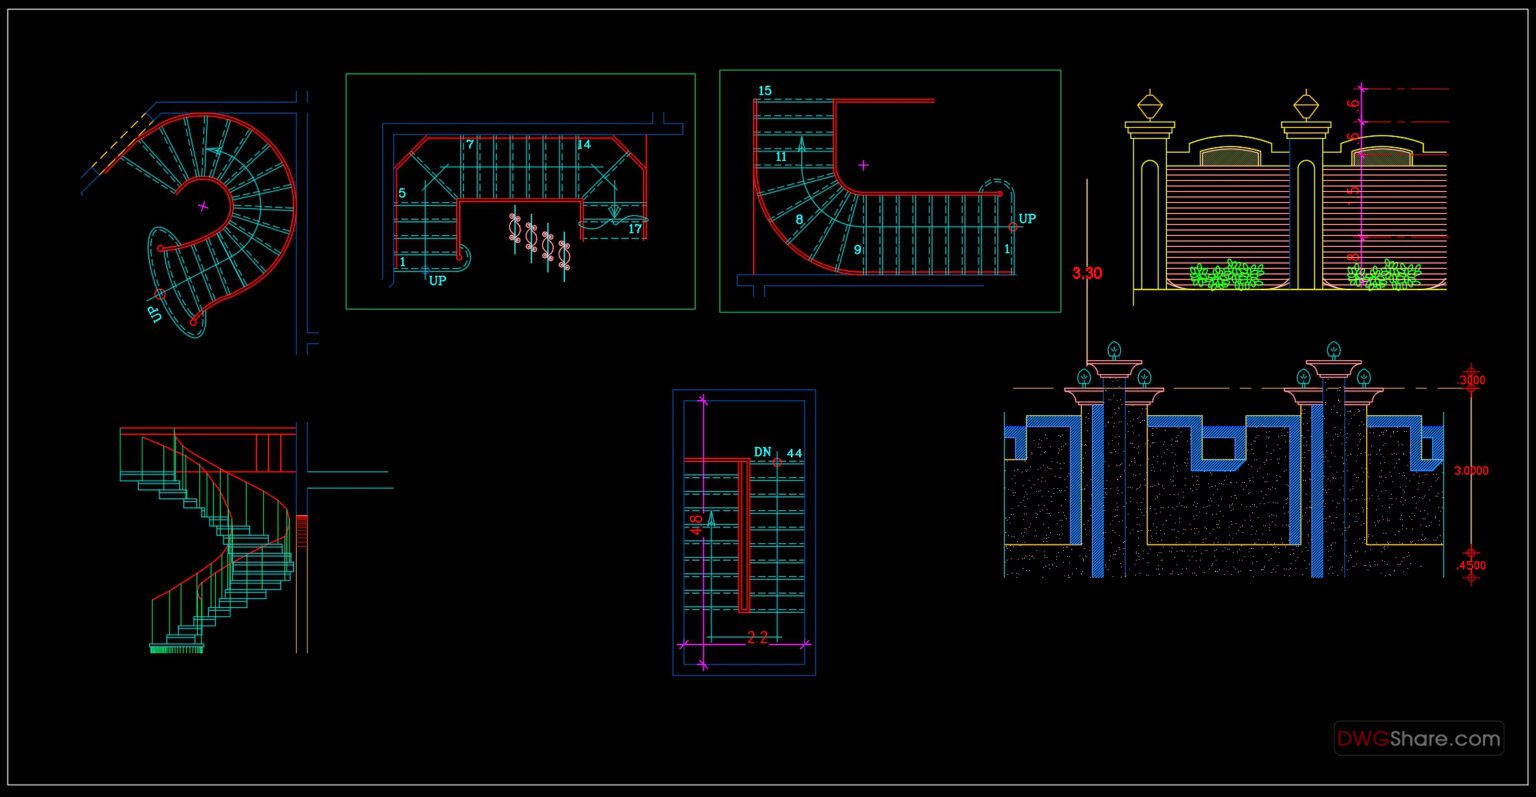Select the red circle marker next to 44
1536x797 pixels.
coord(778,462)
